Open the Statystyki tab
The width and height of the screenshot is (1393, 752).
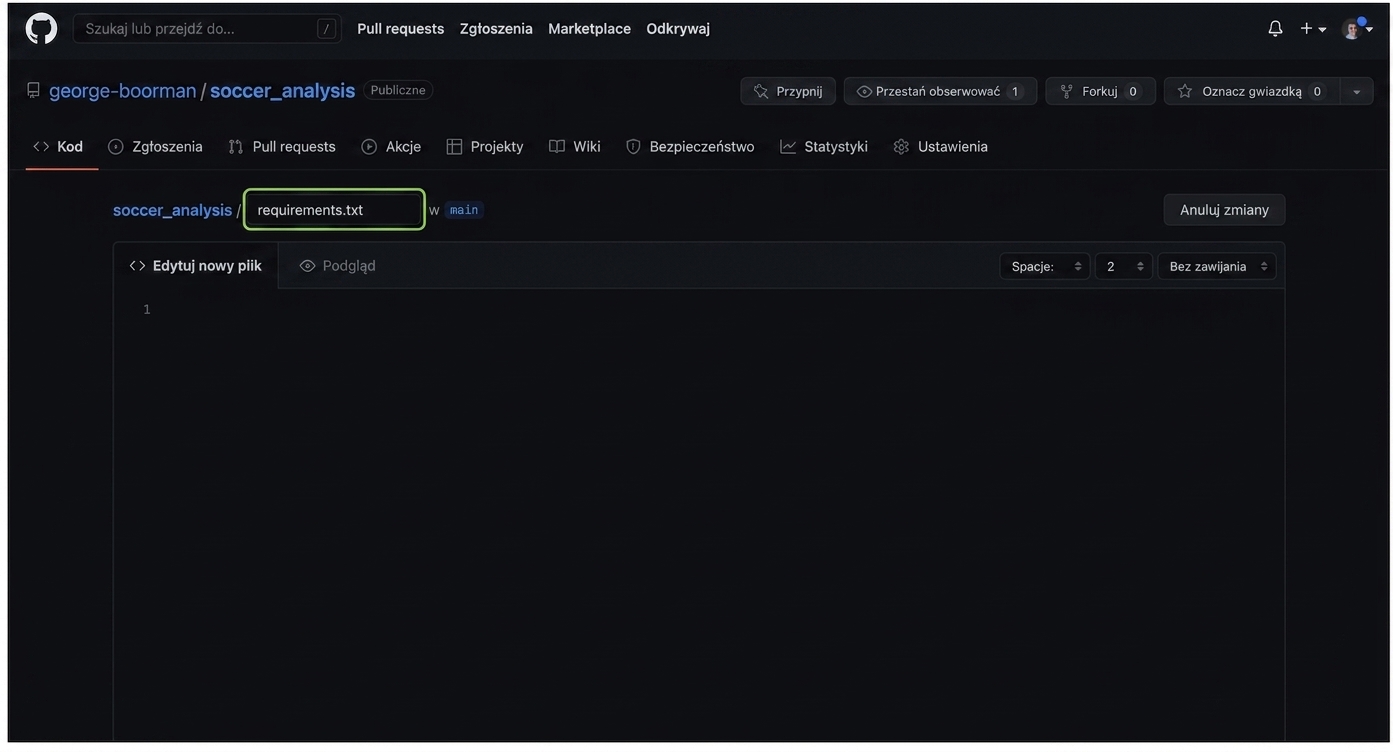(824, 147)
